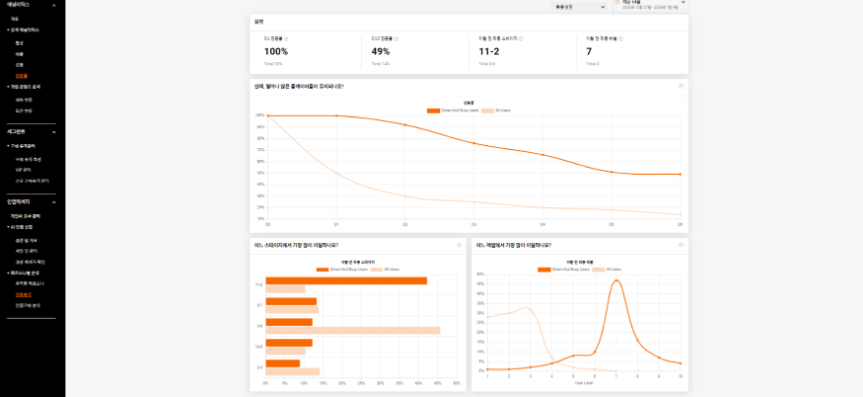Click the info icon beside the 11-2 stage metric label
This screenshot has height=397, width=863.
pyautogui.click(x=521, y=39)
